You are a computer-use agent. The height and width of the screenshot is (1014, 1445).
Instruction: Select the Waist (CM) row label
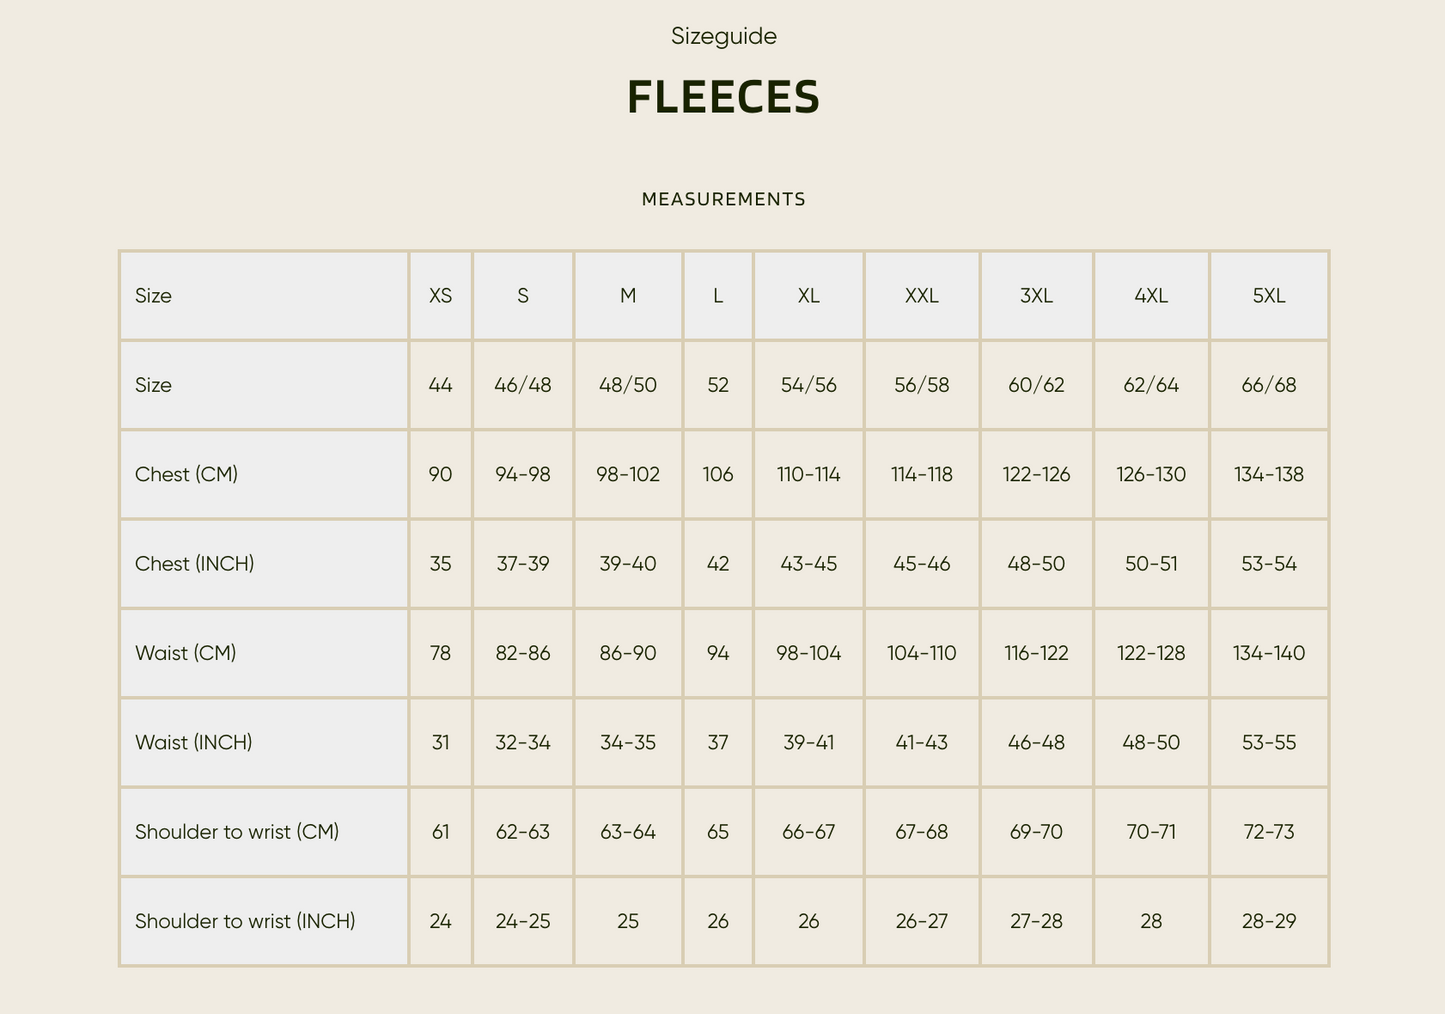185,653
